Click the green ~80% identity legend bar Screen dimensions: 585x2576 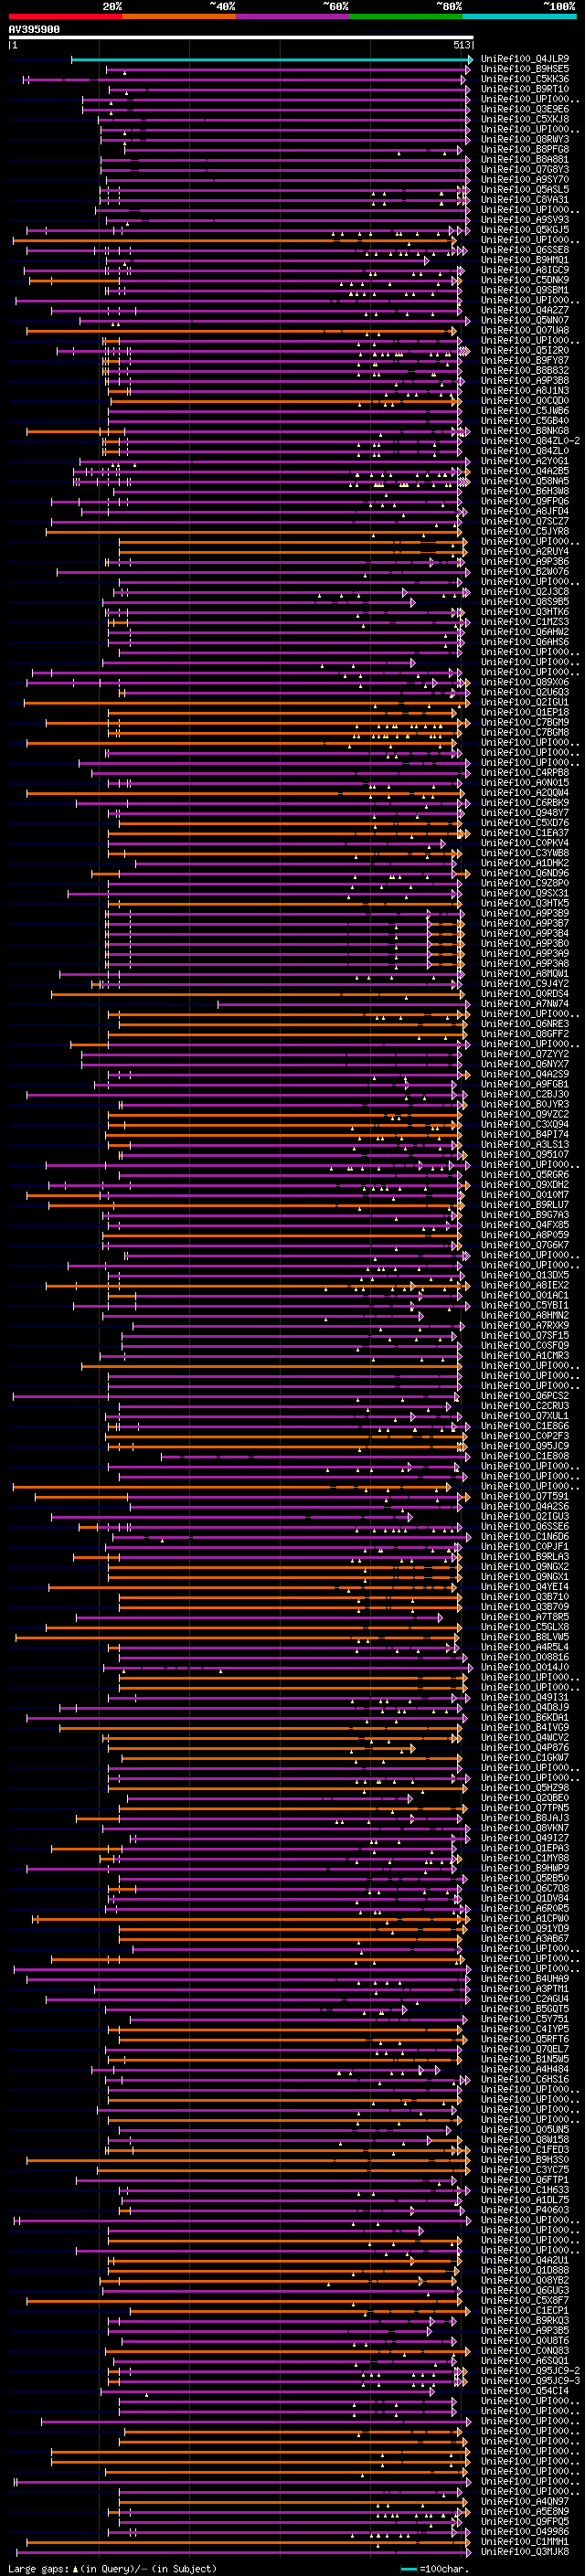pyautogui.click(x=406, y=16)
